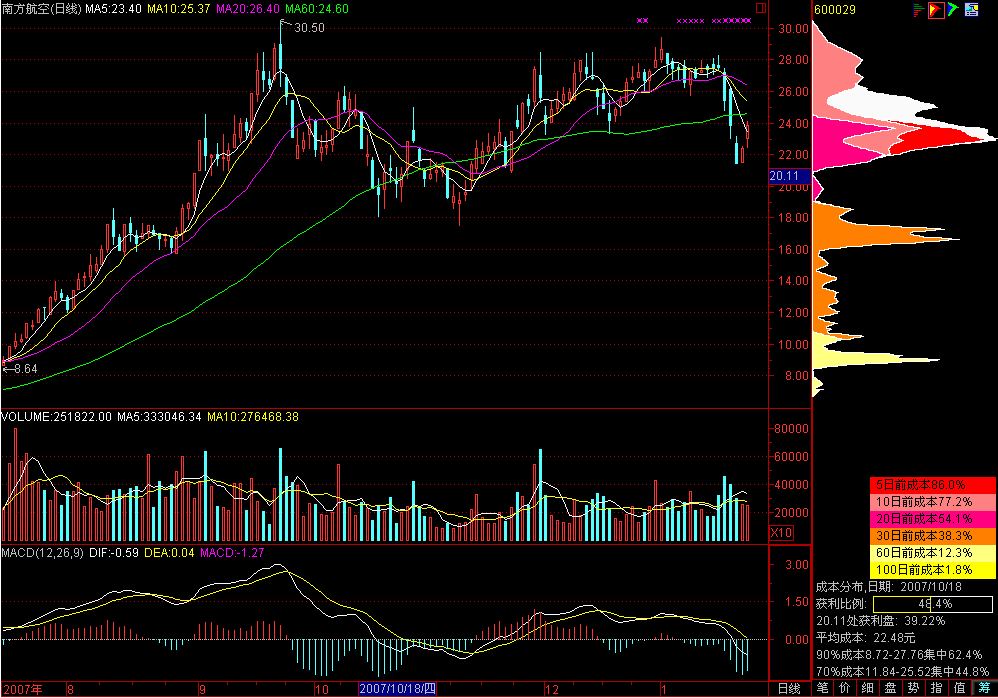998x698 pixels.
Task: Click the 30日前成本38.3% orange legend
Action: [932, 536]
